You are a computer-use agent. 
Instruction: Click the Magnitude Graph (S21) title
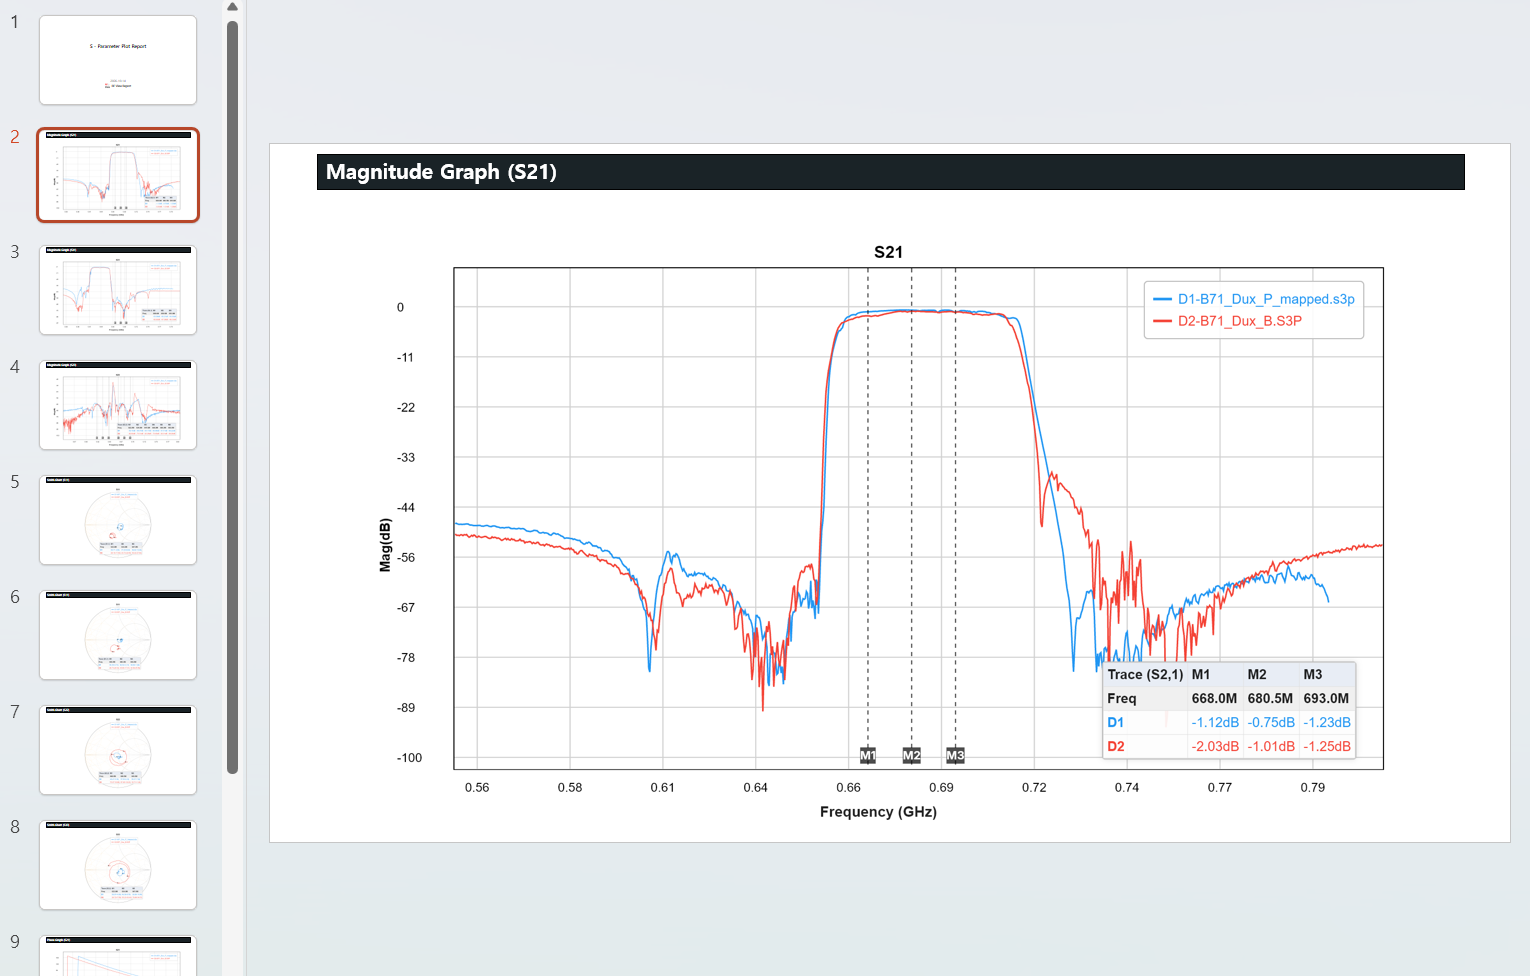tap(441, 172)
